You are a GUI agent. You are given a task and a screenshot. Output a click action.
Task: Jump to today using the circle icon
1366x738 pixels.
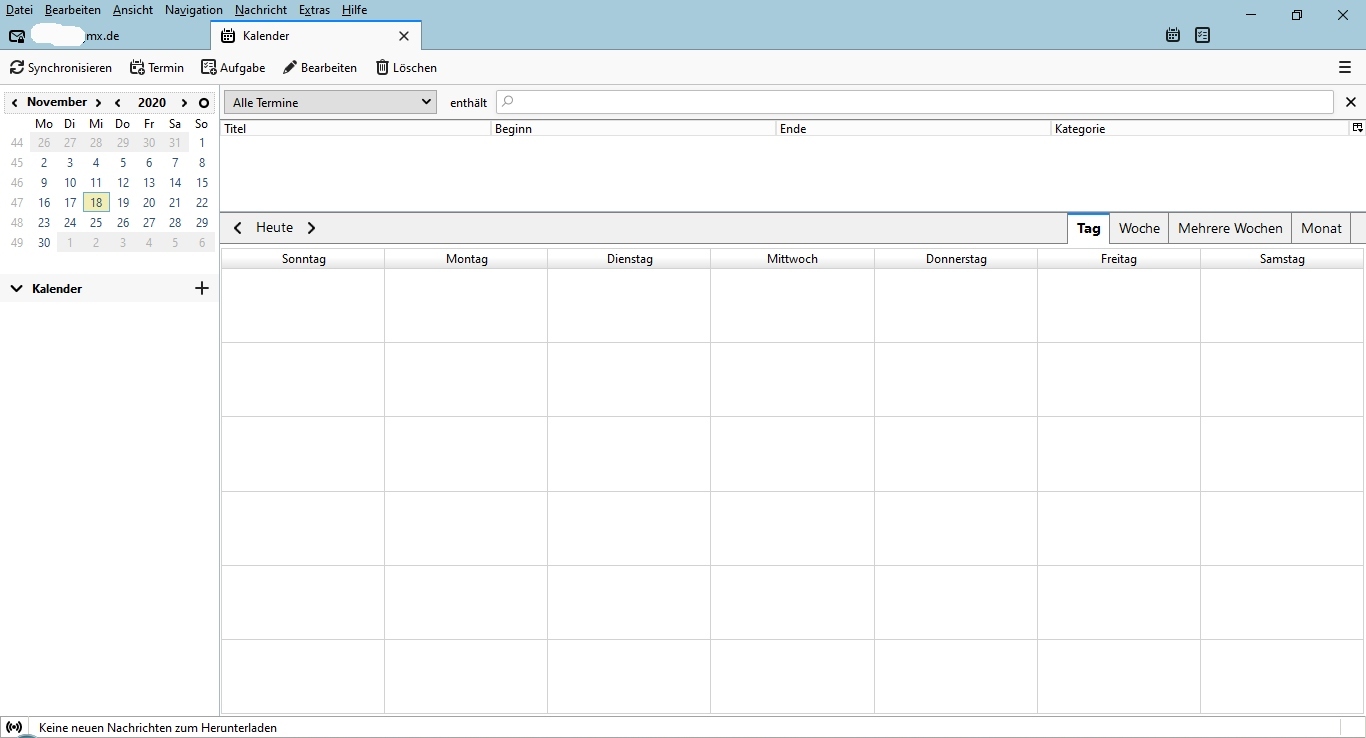point(204,103)
